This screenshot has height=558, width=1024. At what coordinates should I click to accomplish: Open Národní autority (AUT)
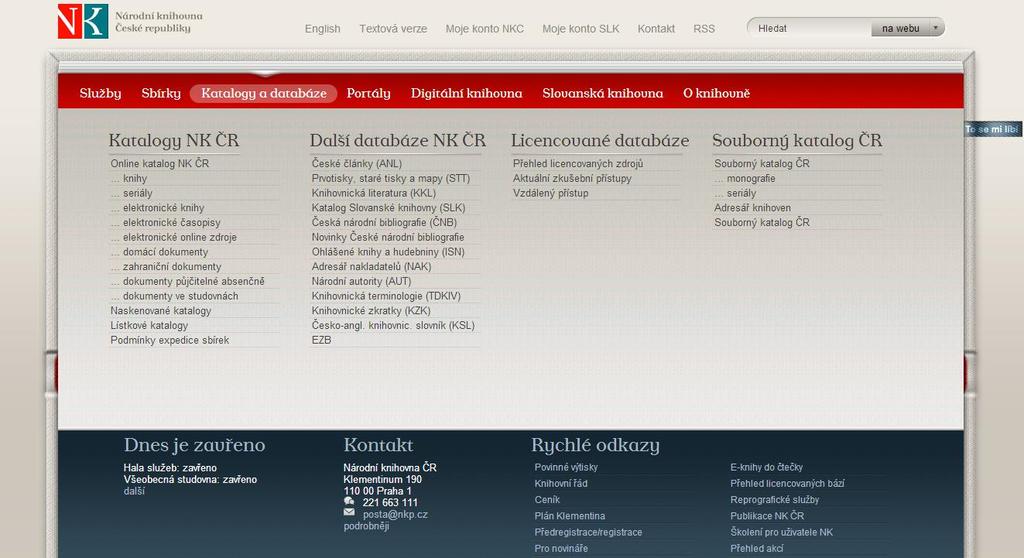pos(361,281)
